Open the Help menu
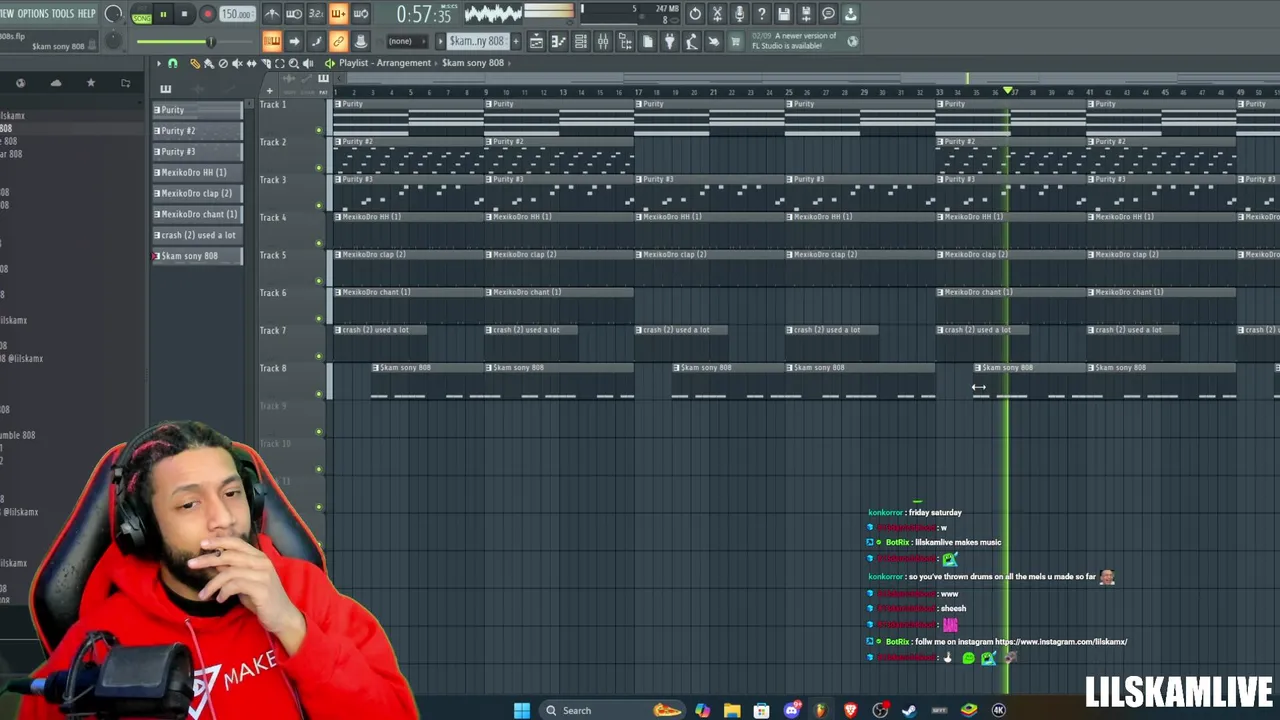Image resolution: width=1280 pixels, height=720 pixels. tap(87, 13)
